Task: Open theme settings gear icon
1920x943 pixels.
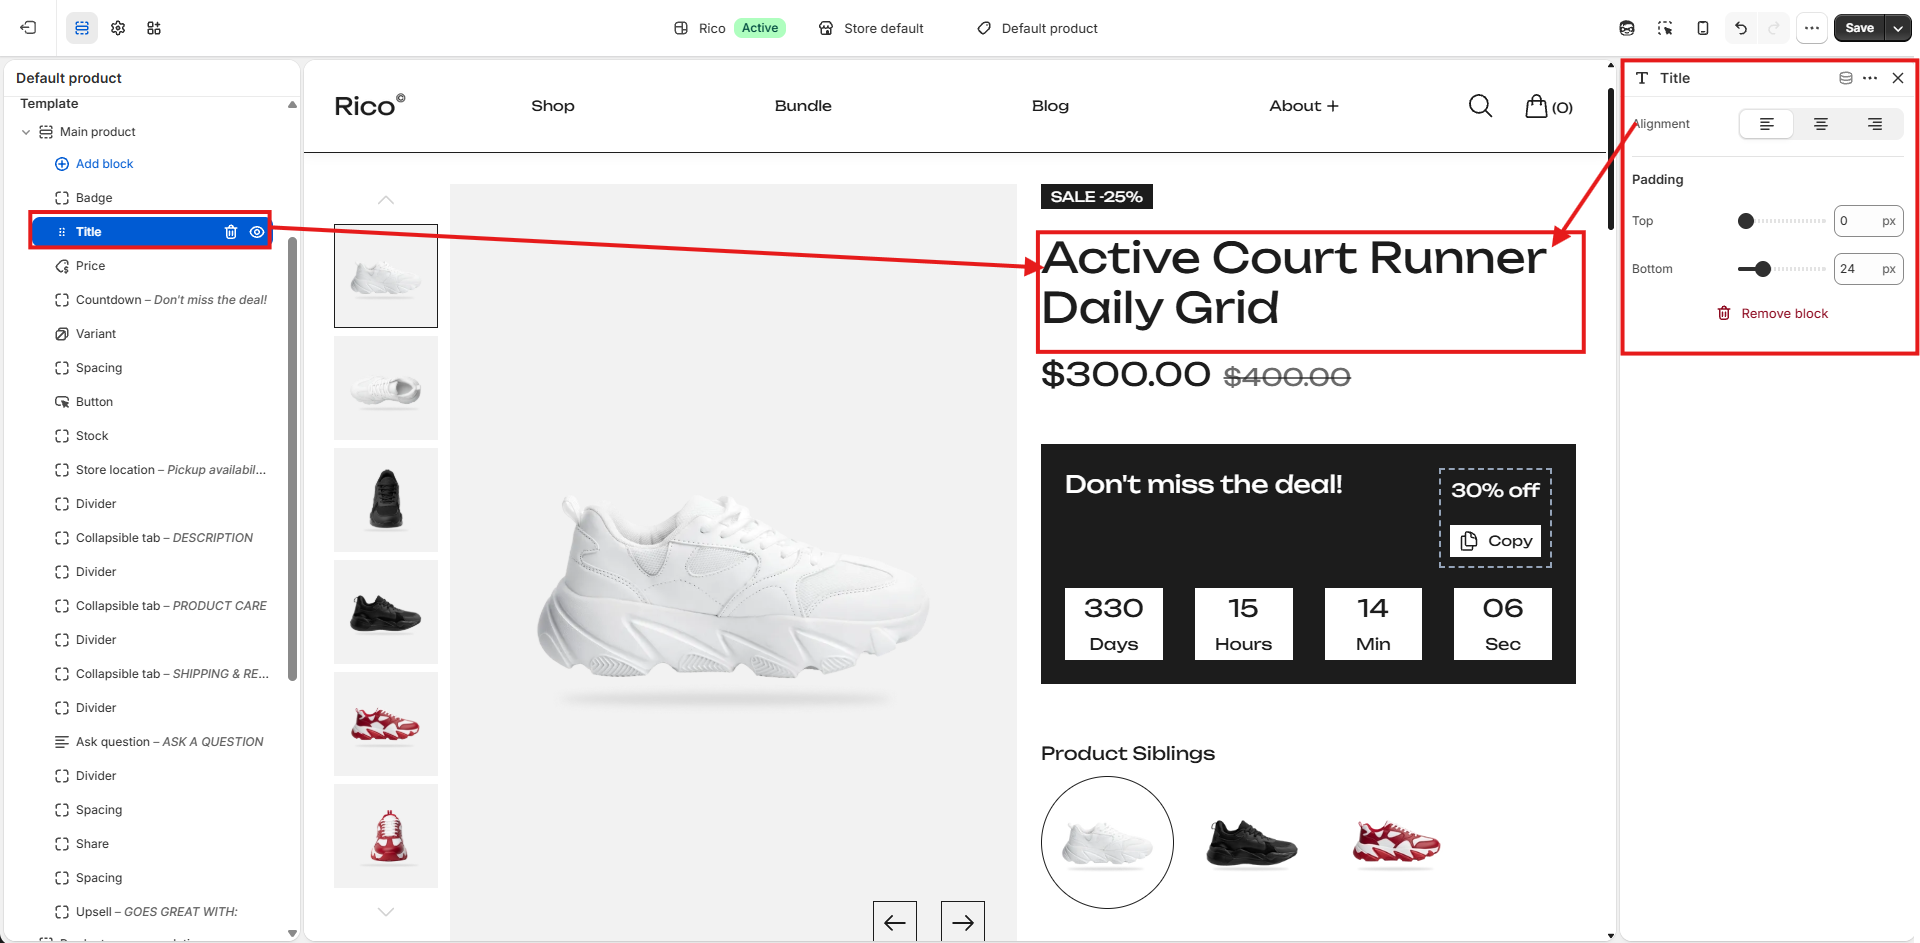Action: coord(118,28)
